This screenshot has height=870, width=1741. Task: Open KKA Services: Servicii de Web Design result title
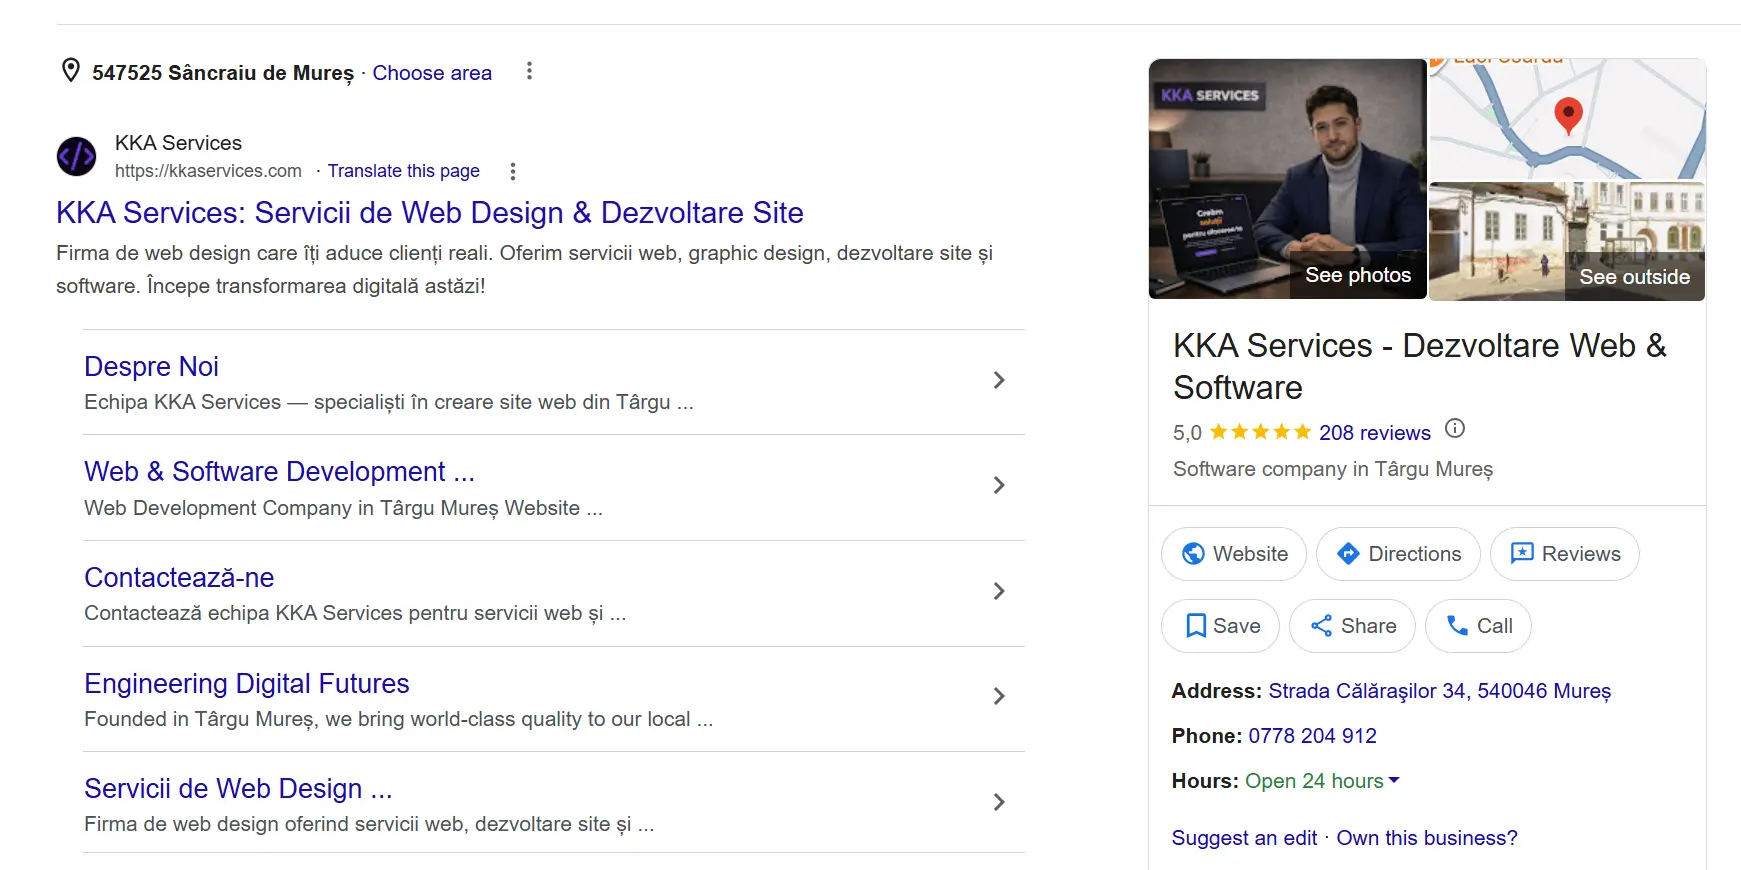point(430,213)
